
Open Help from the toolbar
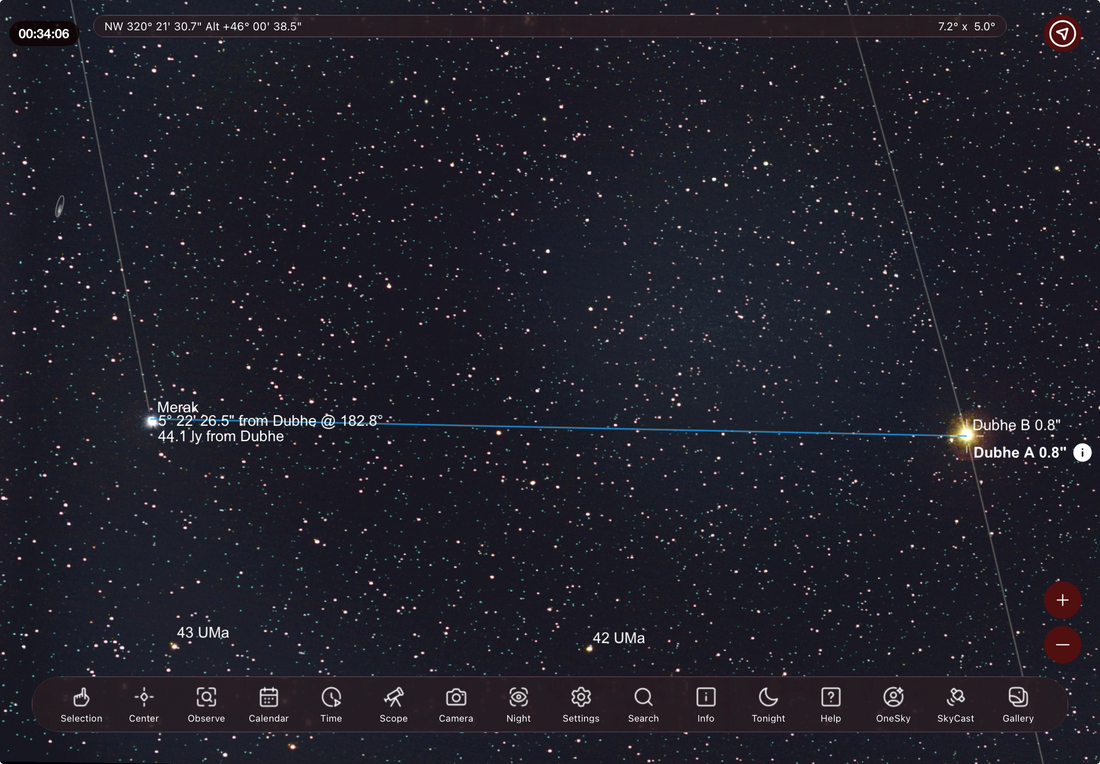[831, 704]
